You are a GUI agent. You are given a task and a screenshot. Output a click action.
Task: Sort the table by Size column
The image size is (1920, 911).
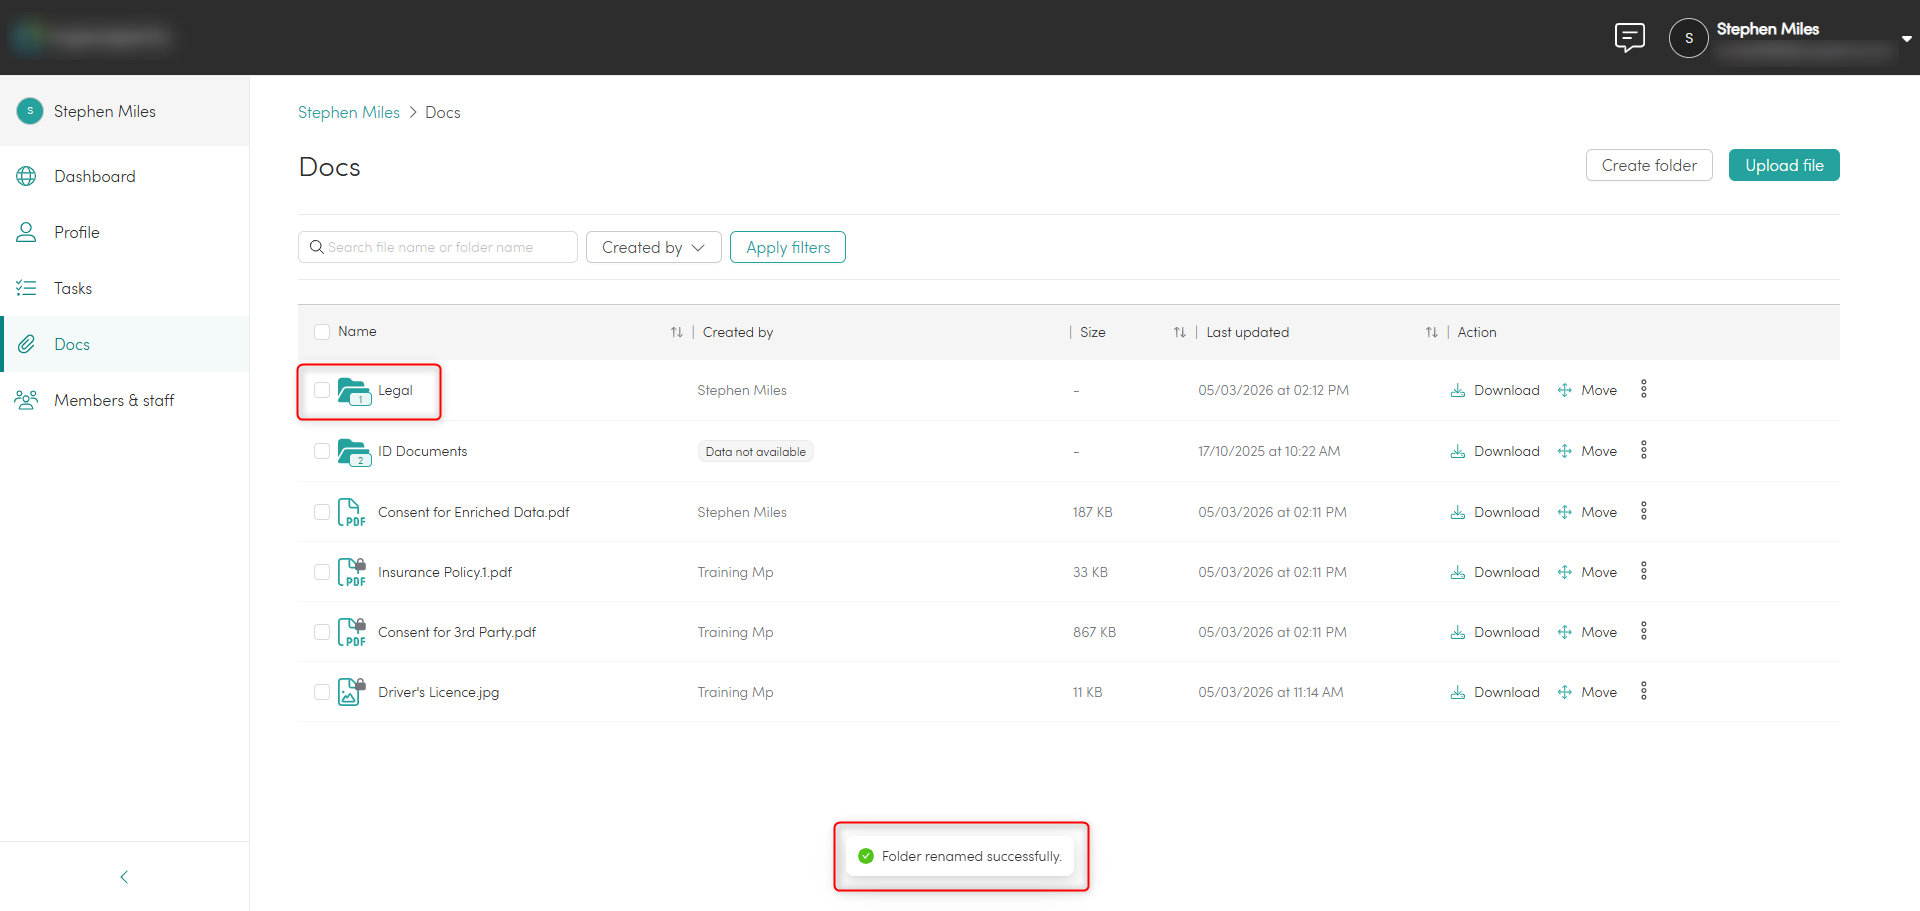pyautogui.click(x=1180, y=332)
